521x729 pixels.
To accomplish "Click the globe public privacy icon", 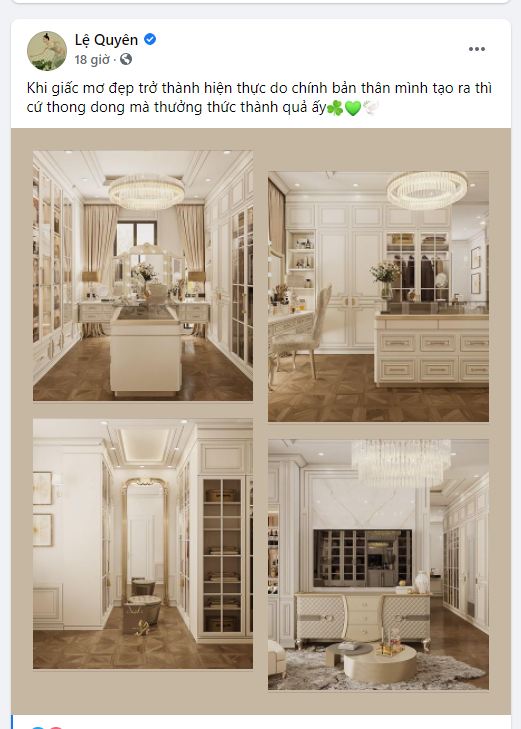I will click(126, 59).
